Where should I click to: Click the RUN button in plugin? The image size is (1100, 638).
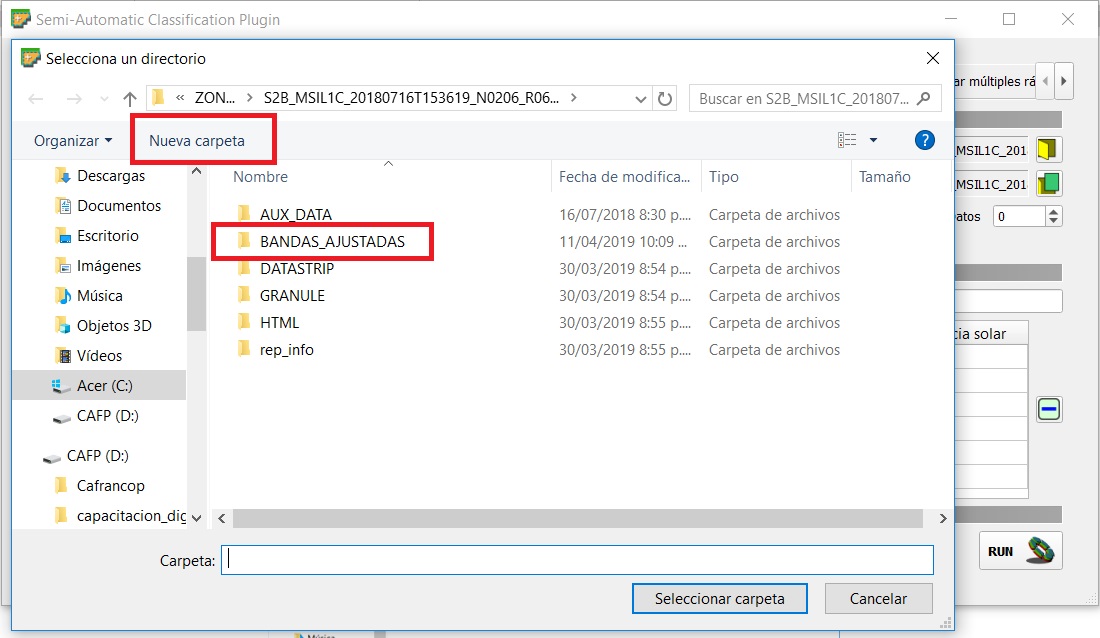(x=1019, y=551)
